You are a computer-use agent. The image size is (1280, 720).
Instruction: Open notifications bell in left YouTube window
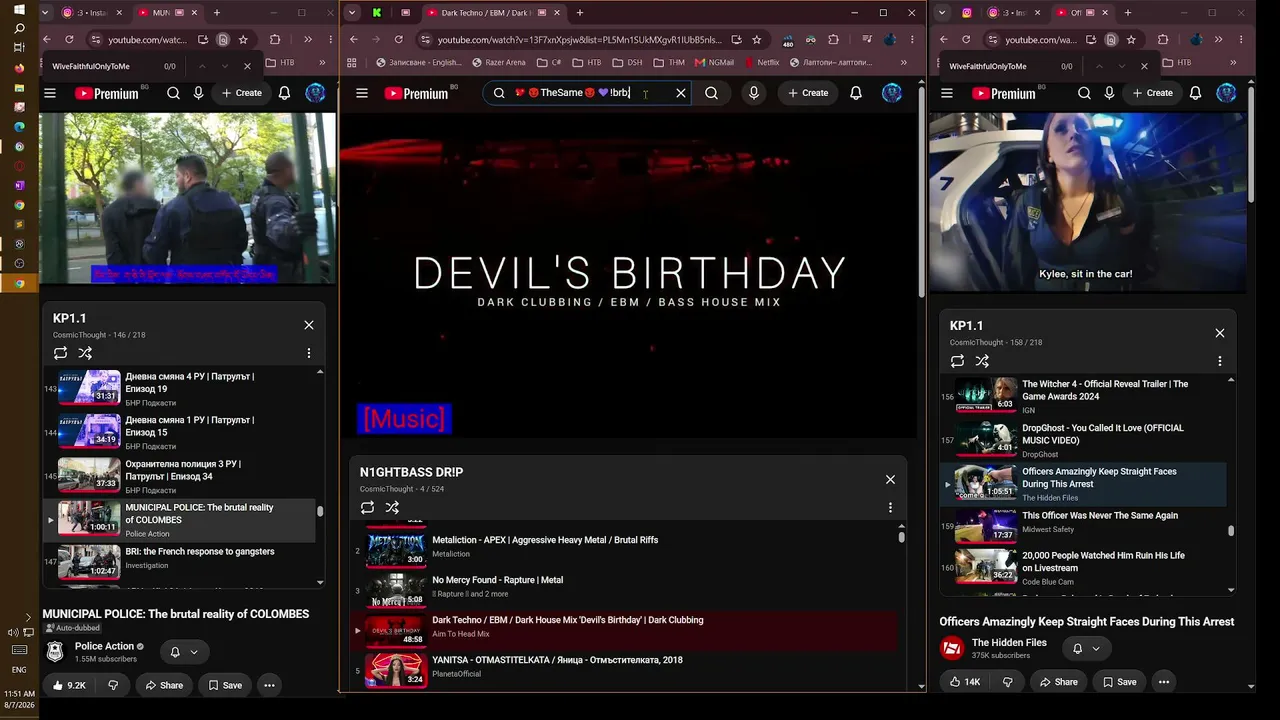pos(284,93)
